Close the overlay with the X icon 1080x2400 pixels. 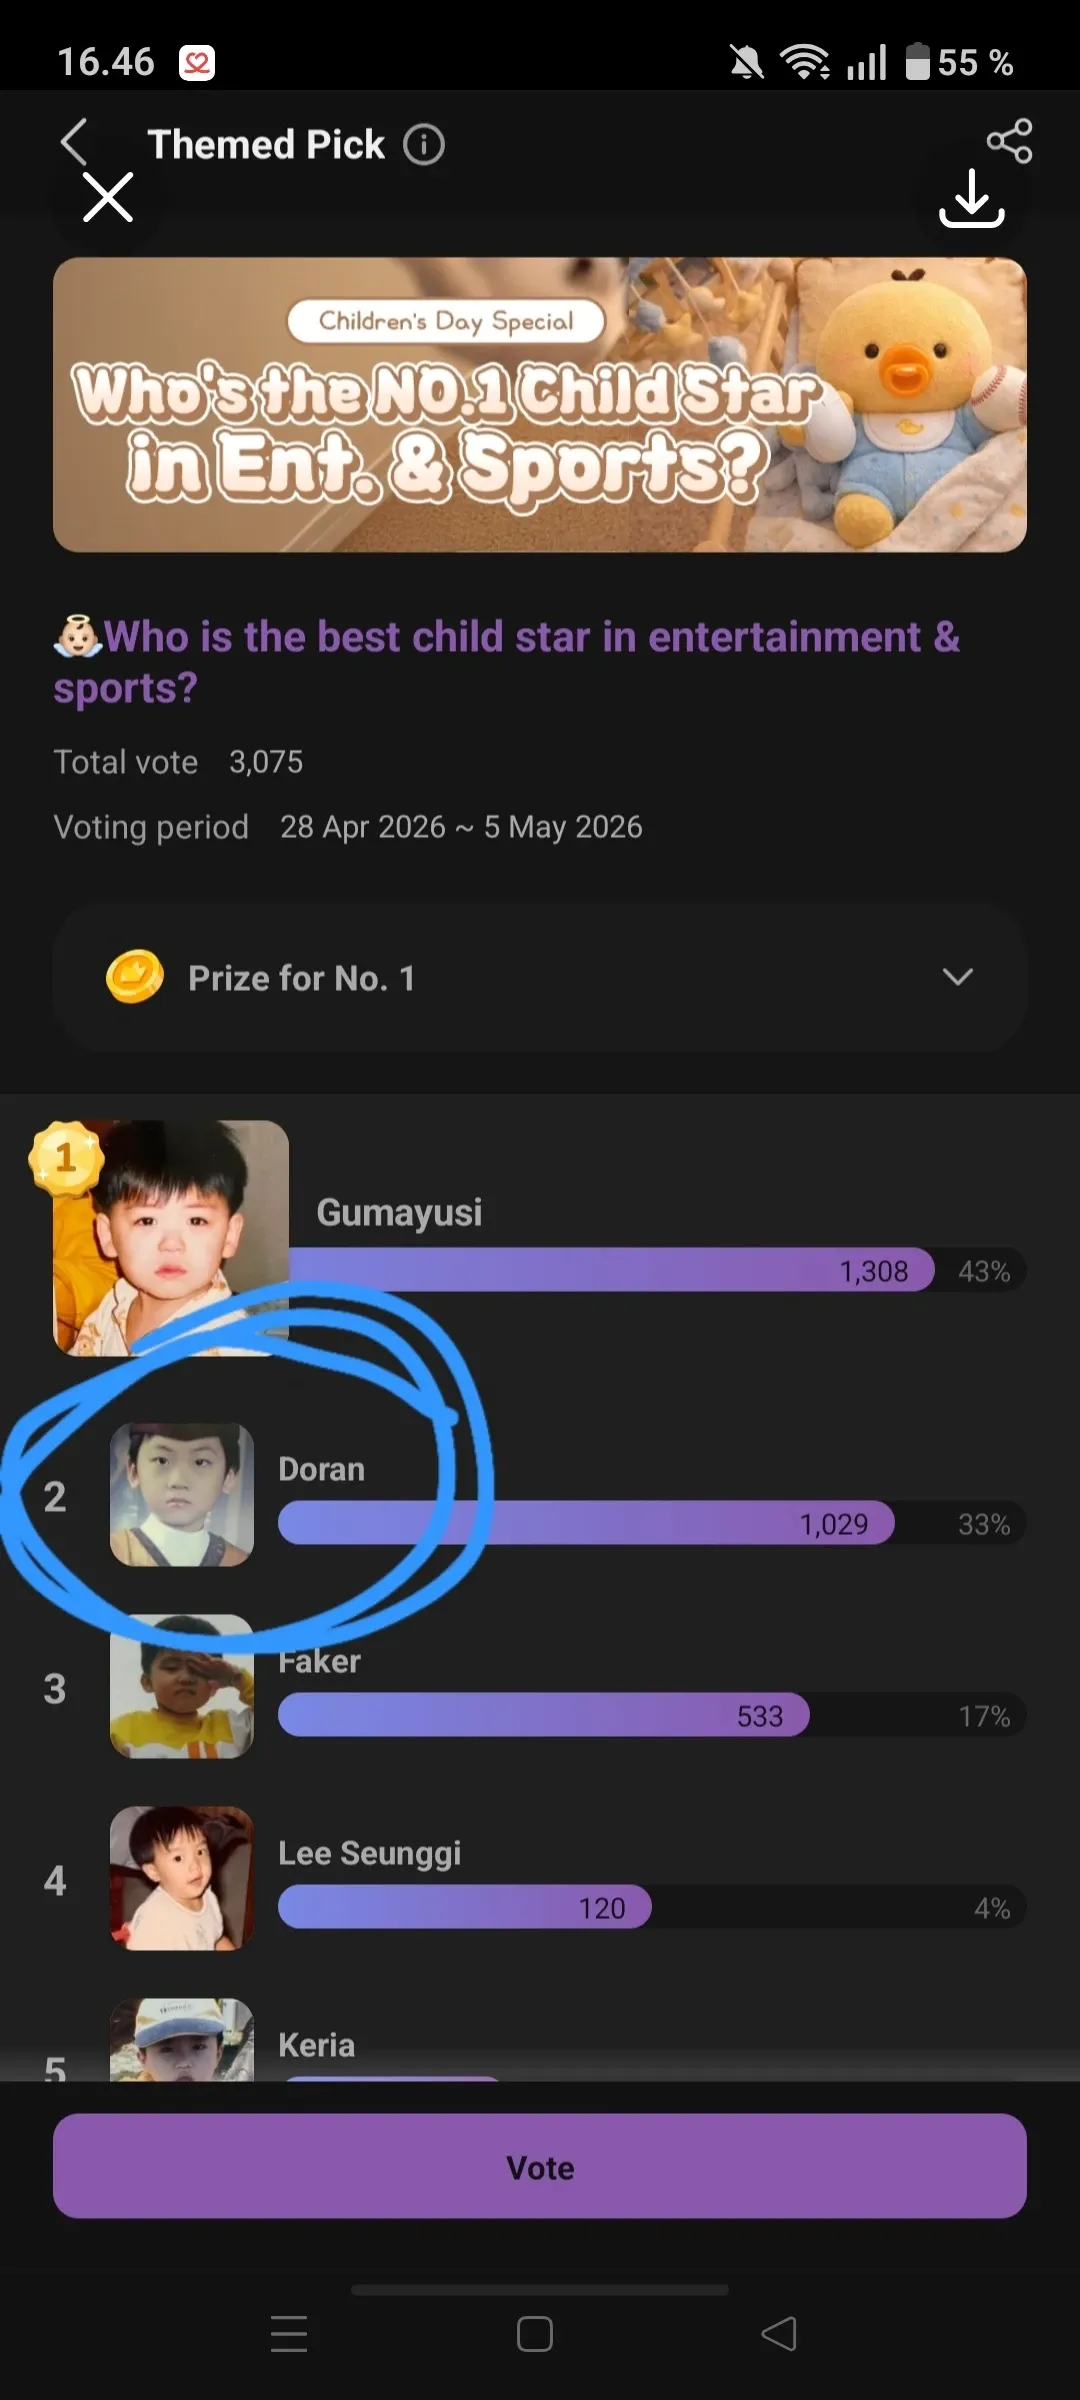pyautogui.click(x=108, y=197)
